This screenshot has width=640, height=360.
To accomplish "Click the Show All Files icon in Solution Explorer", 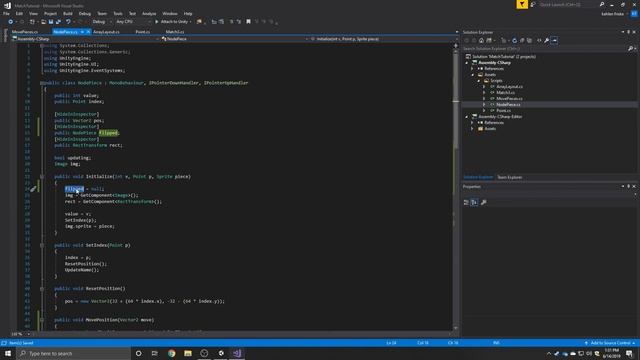I will pos(529,40).
